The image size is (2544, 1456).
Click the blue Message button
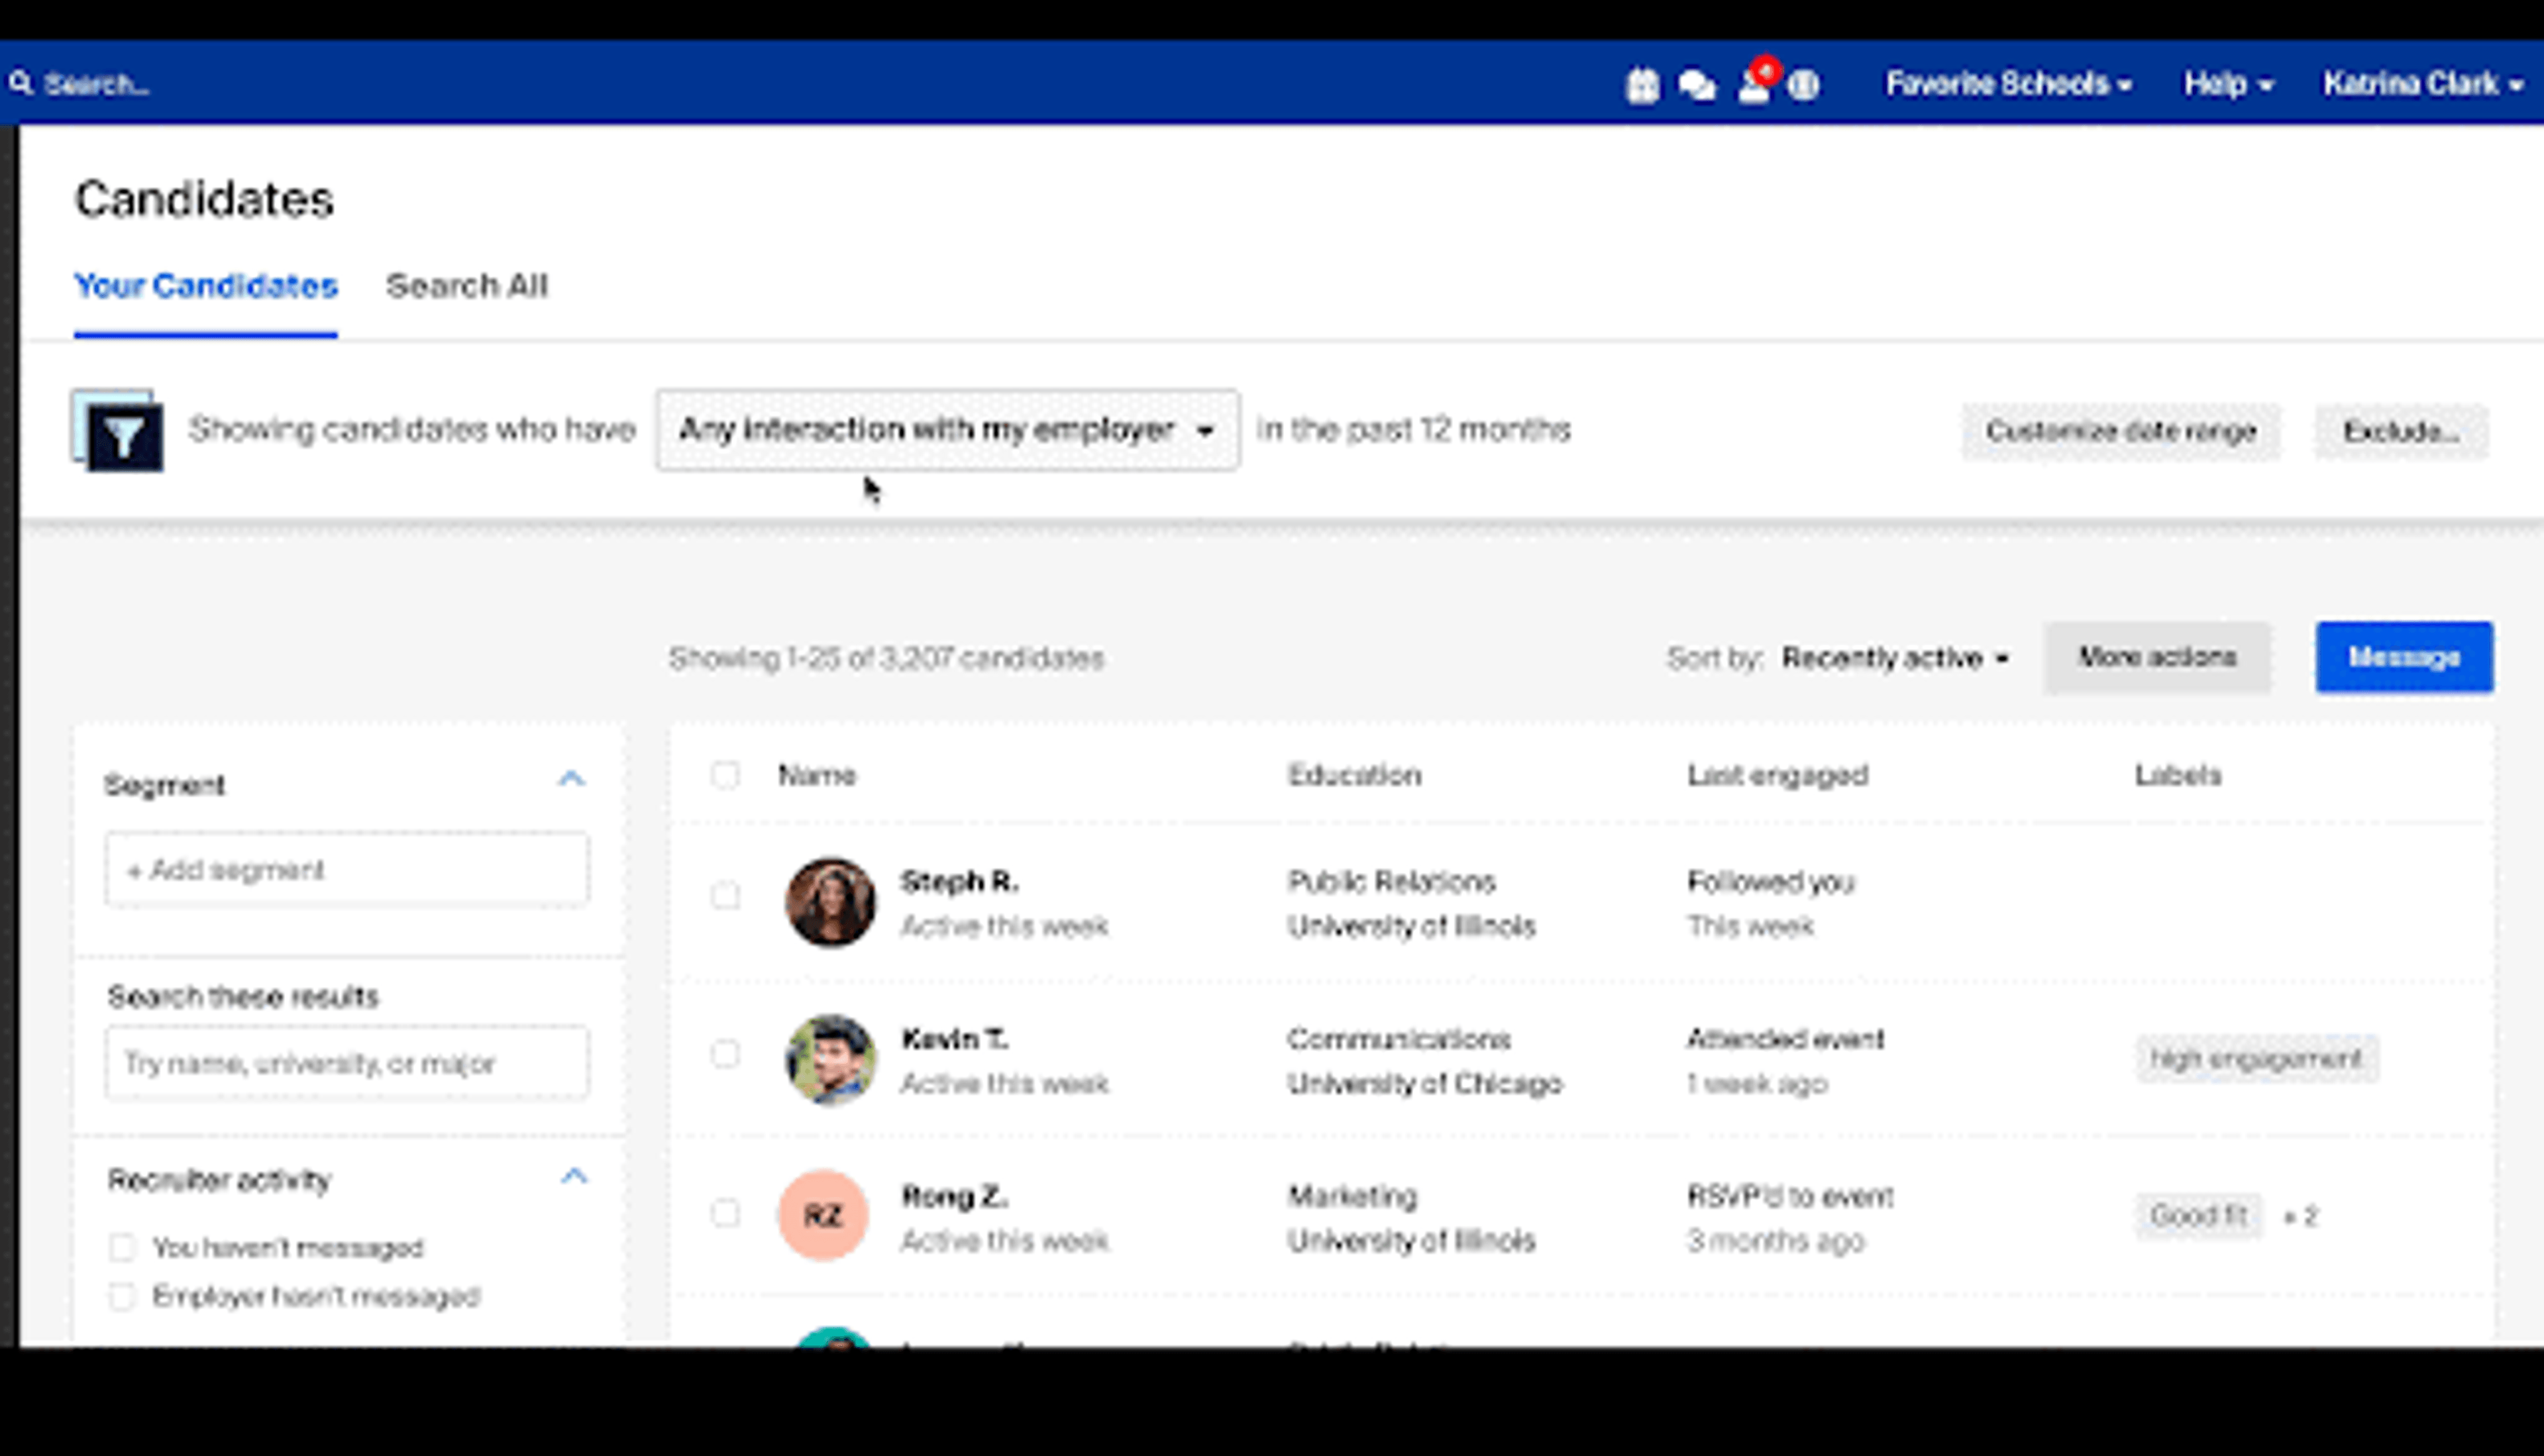pos(2403,657)
